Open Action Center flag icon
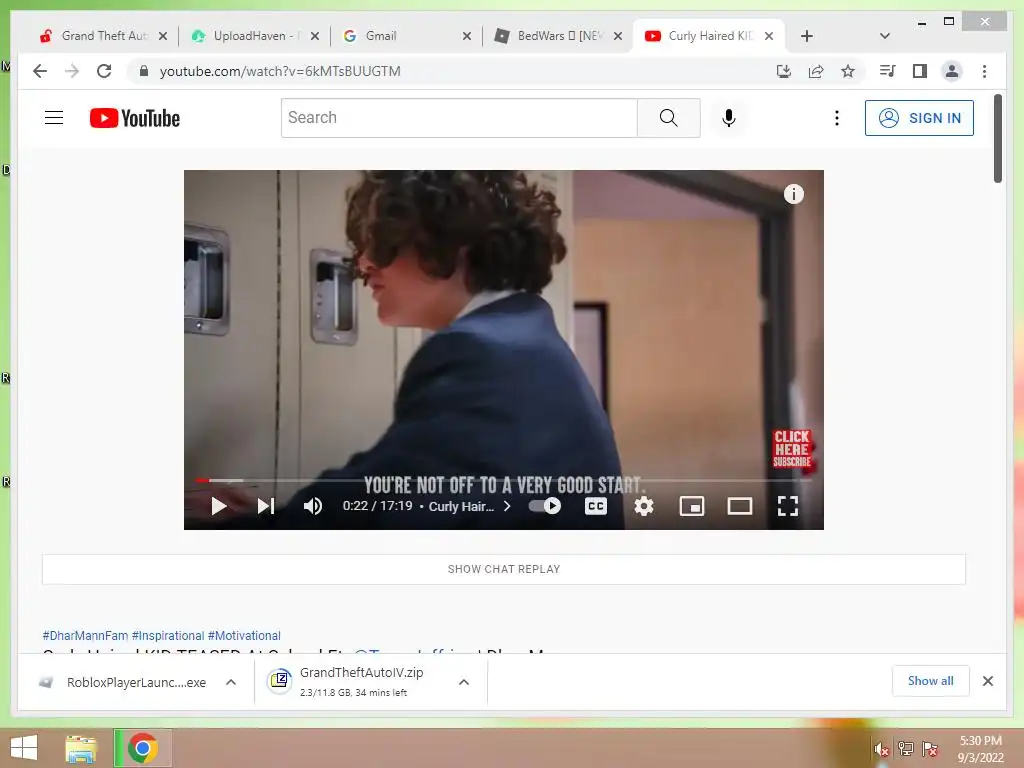This screenshot has height=768, width=1024. 930,749
